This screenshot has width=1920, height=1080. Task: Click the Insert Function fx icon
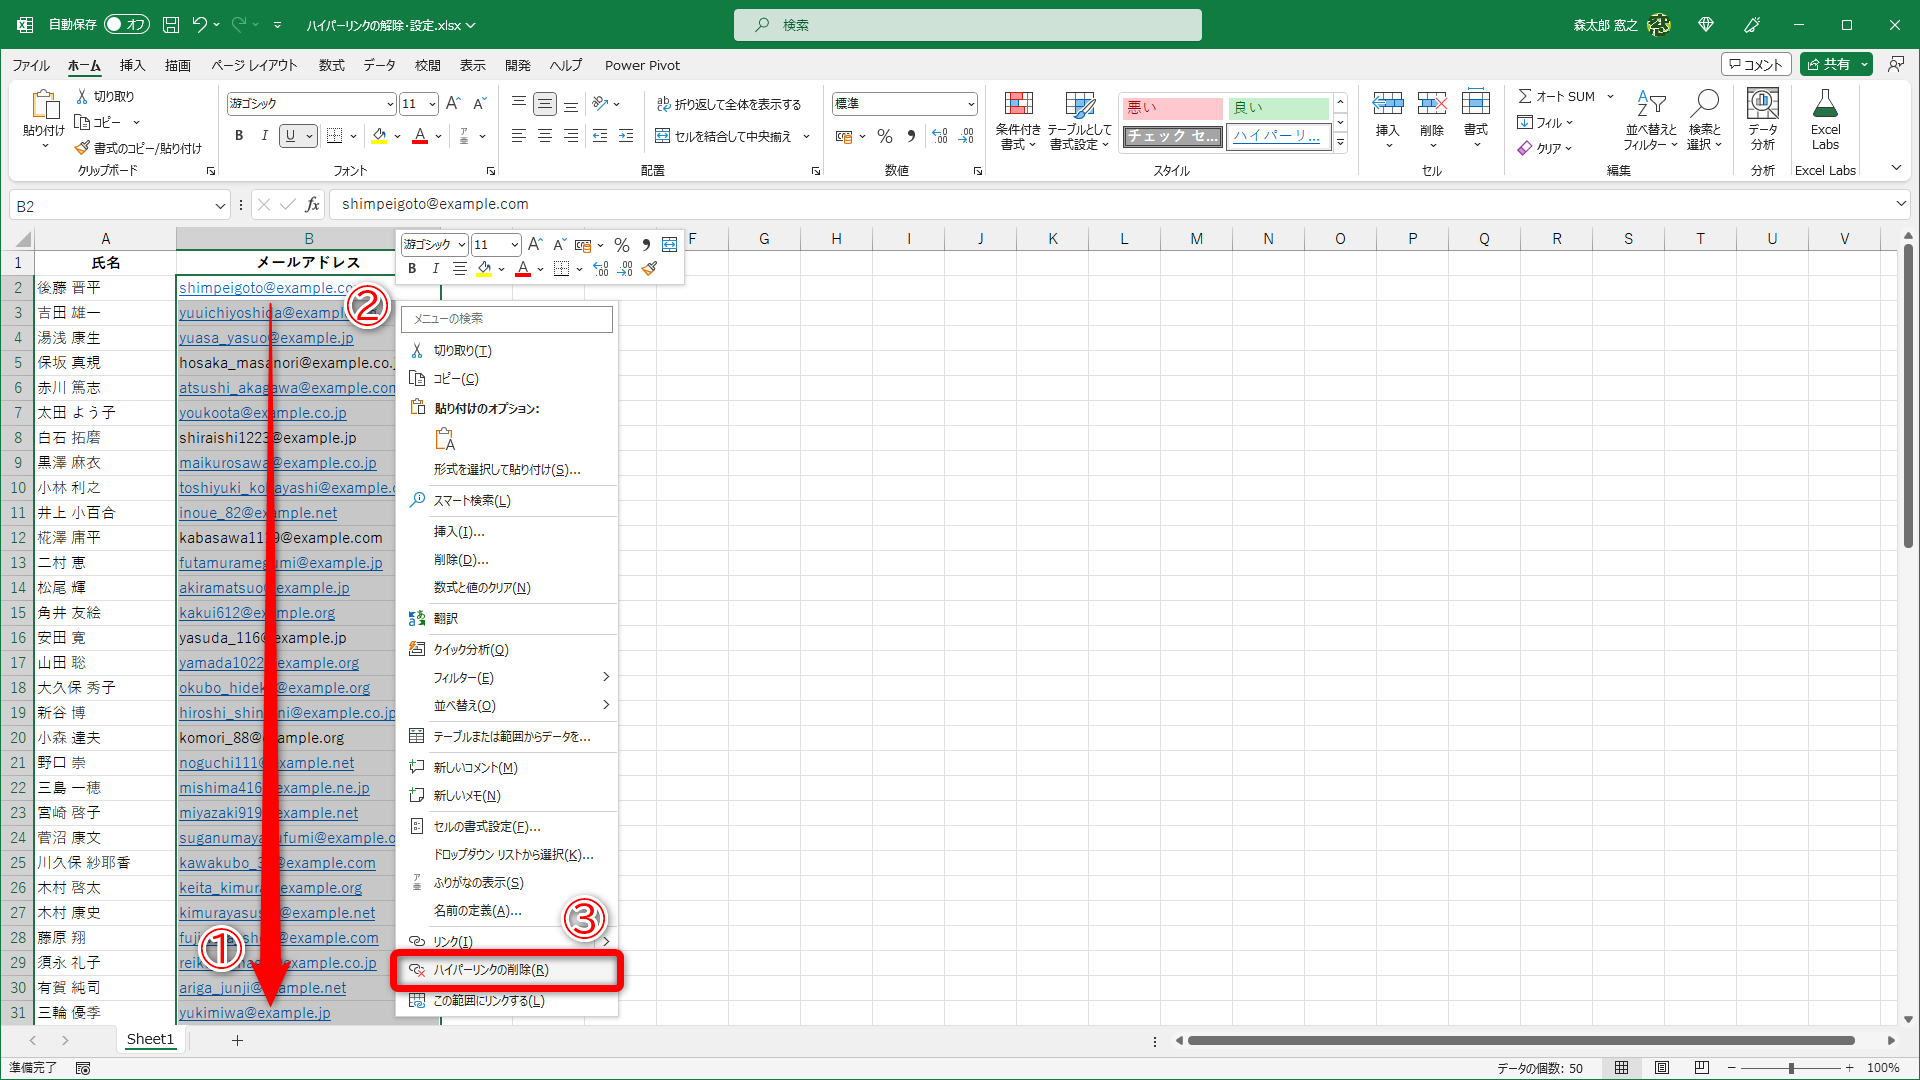312,205
